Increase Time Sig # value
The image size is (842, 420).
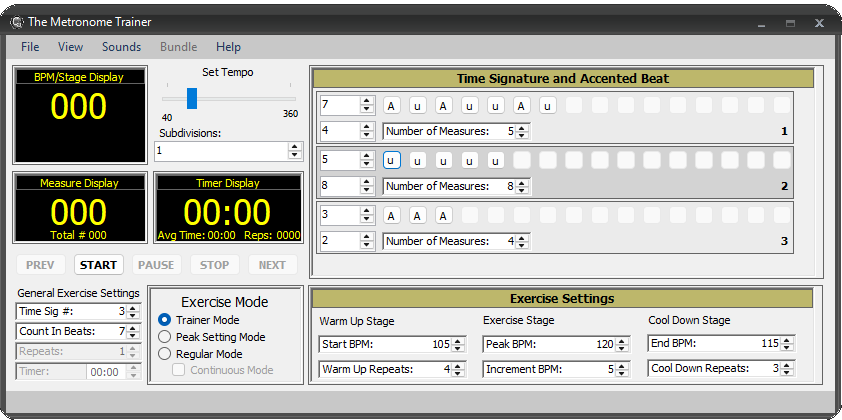133,308
